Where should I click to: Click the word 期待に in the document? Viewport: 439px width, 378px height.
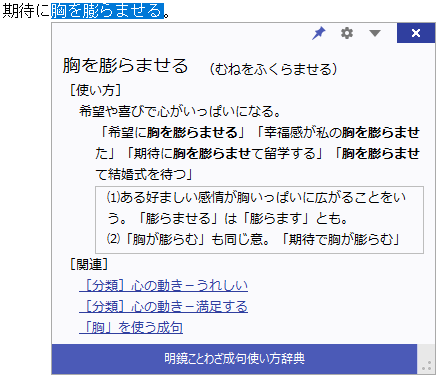coord(26,11)
